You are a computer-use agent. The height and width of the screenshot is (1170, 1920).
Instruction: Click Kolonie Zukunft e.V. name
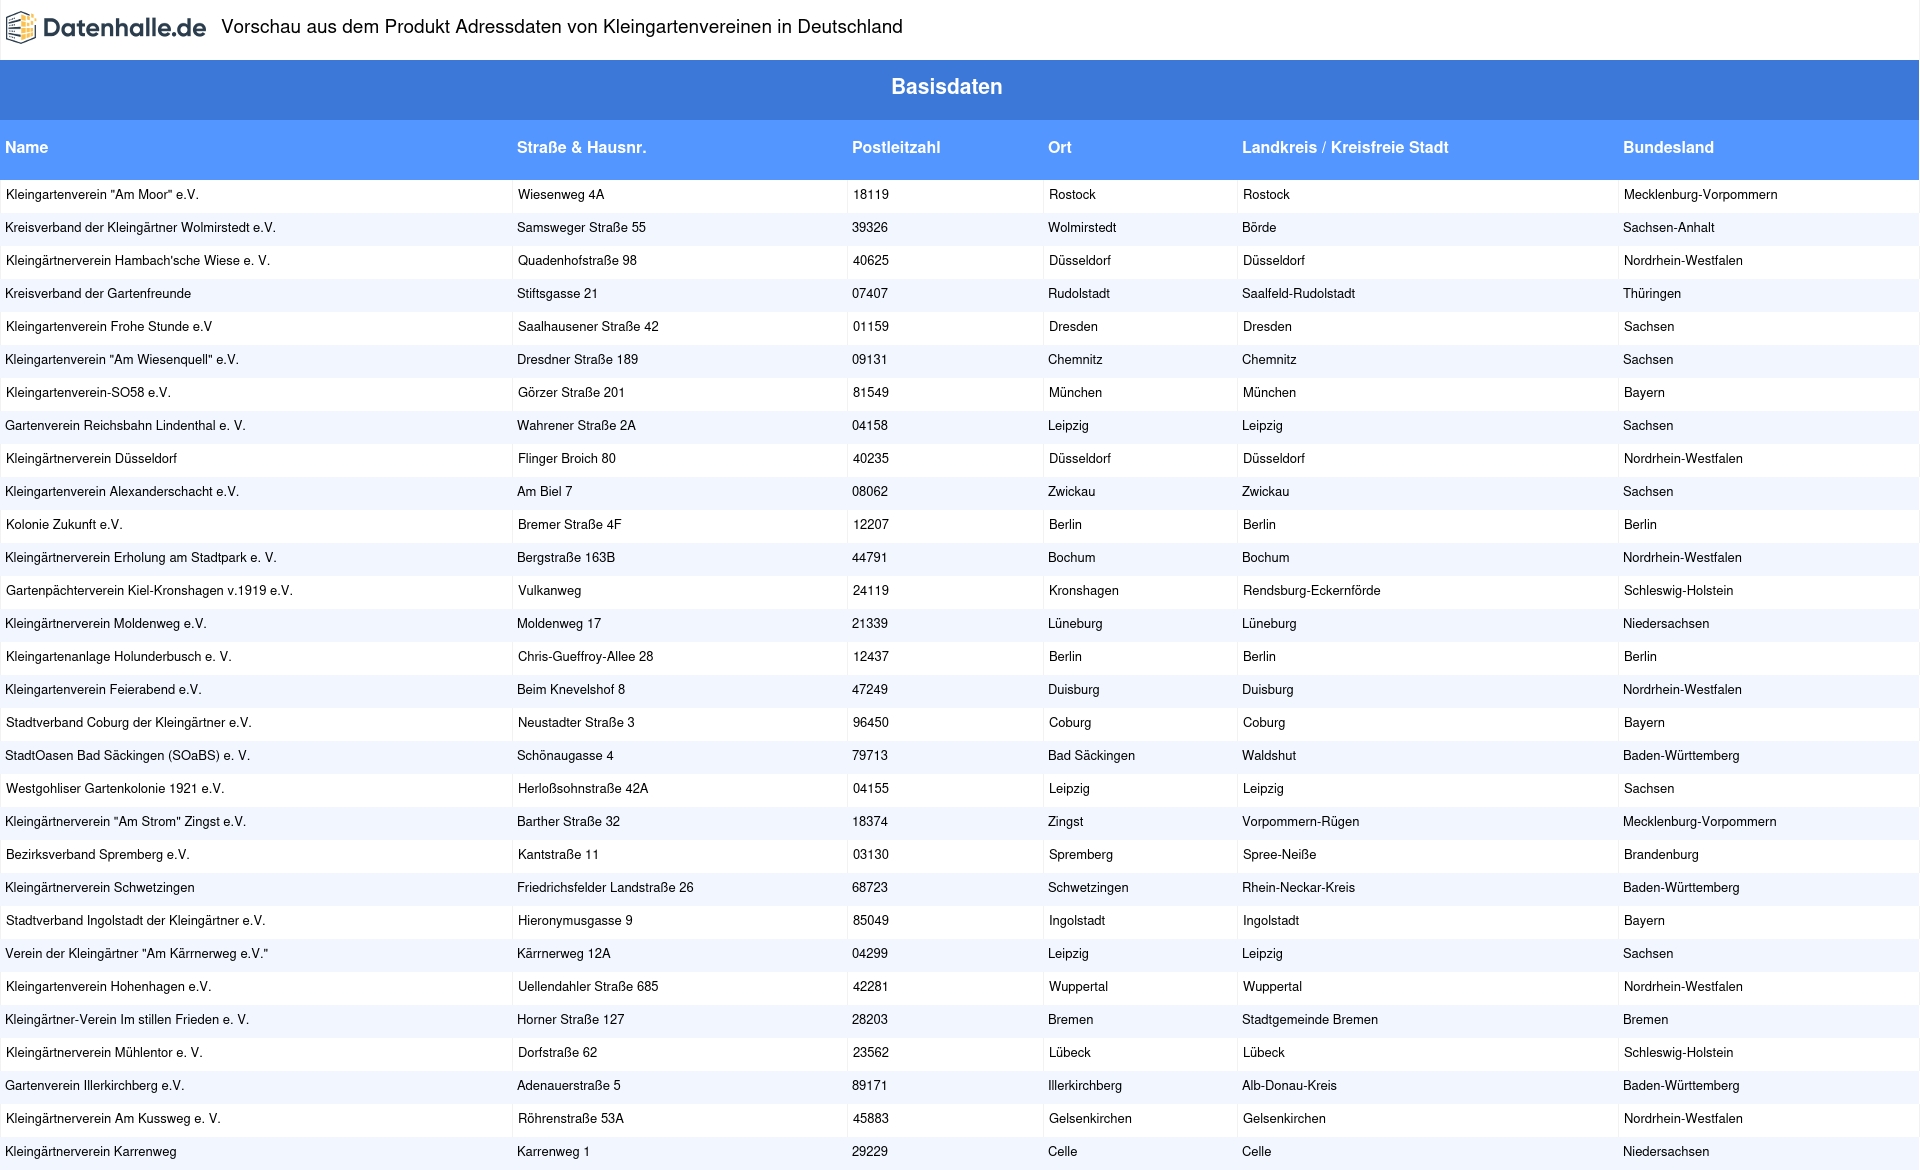[64, 525]
